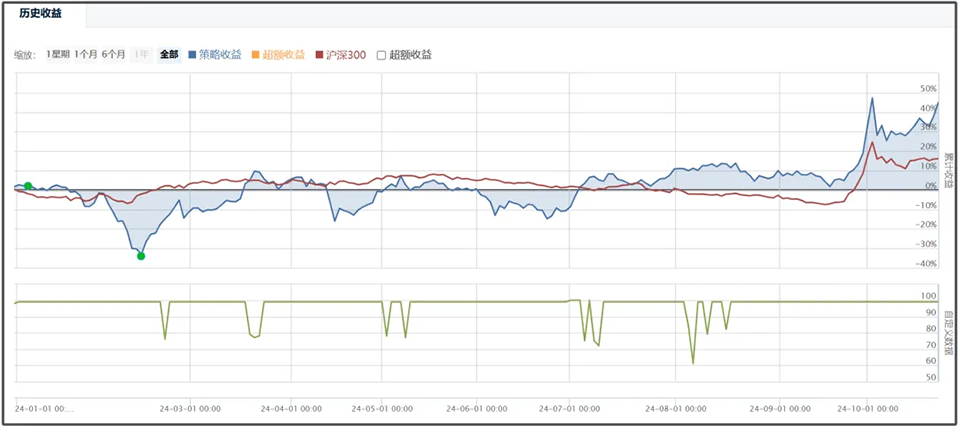Select the 1年 zoom option

pyautogui.click(x=141, y=55)
